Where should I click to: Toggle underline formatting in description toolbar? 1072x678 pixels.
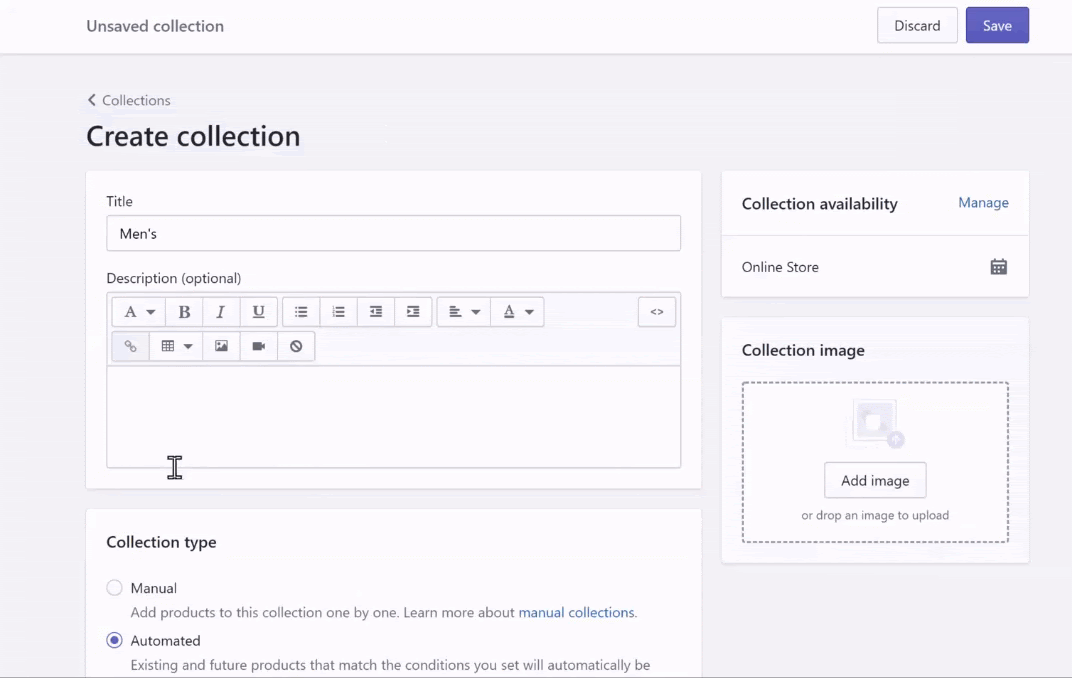tap(258, 312)
